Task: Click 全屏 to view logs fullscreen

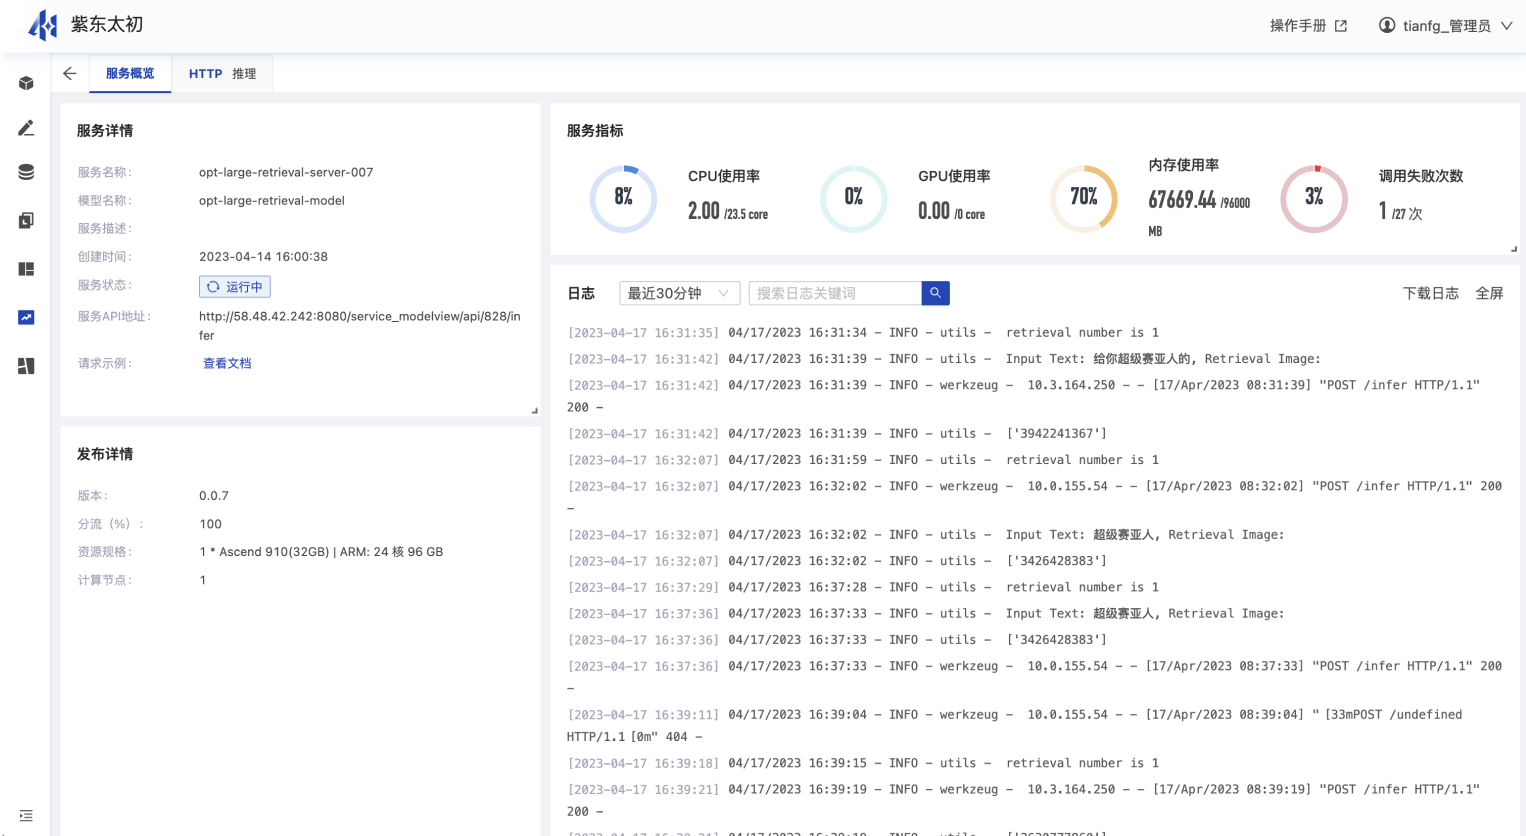Action: tap(1489, 293)
